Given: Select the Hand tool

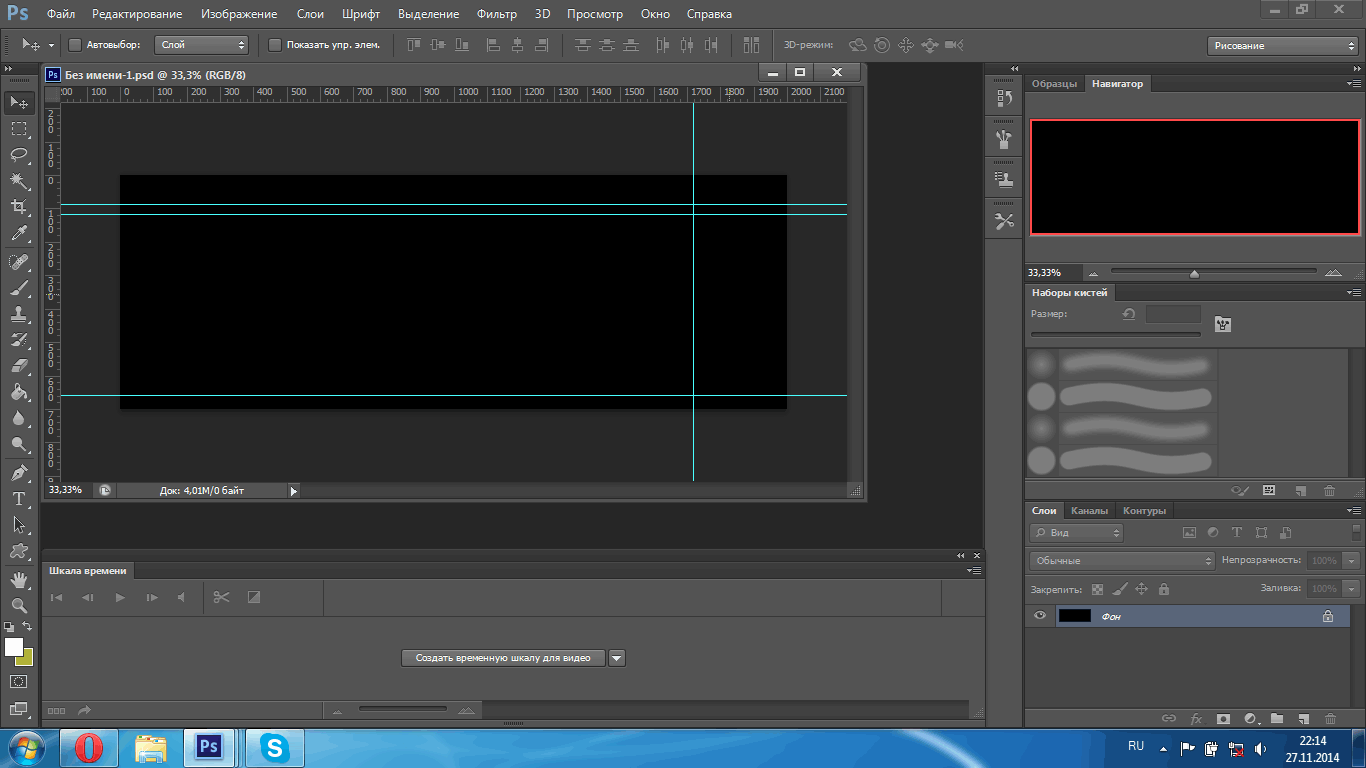Looking at the screenshot, I should 19,580.
